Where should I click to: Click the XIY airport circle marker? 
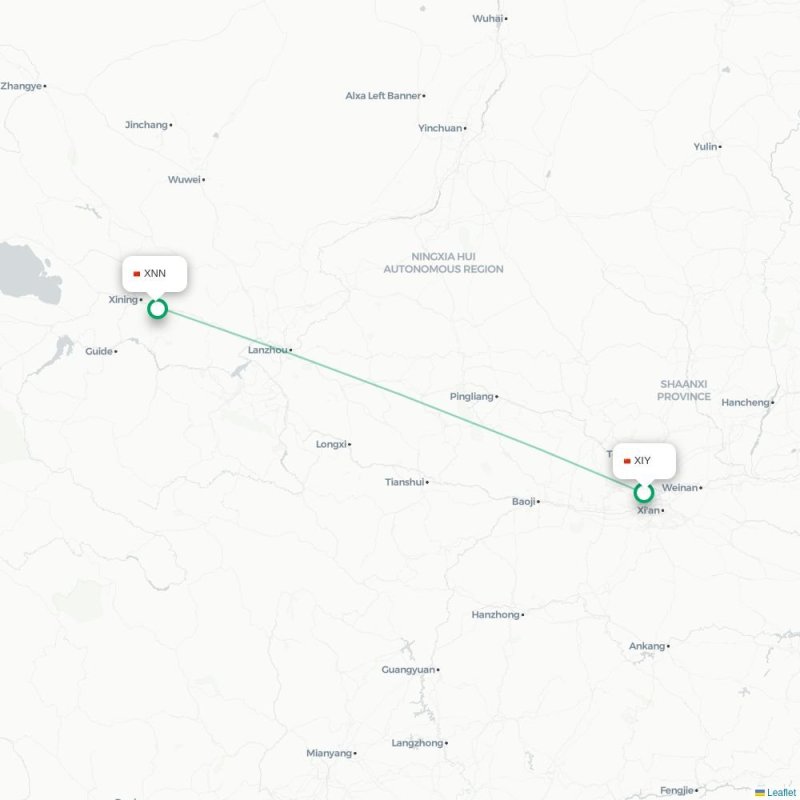(644, 493)
